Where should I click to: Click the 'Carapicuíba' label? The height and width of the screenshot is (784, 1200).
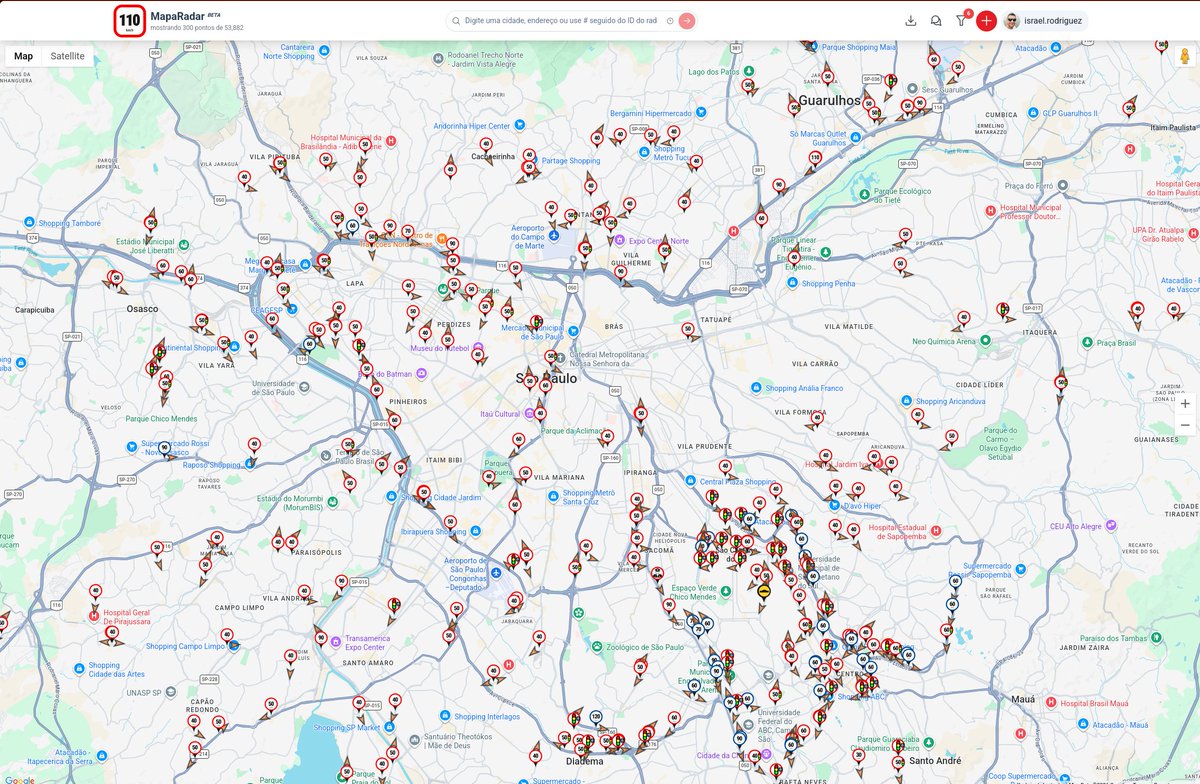coord(37,310)
